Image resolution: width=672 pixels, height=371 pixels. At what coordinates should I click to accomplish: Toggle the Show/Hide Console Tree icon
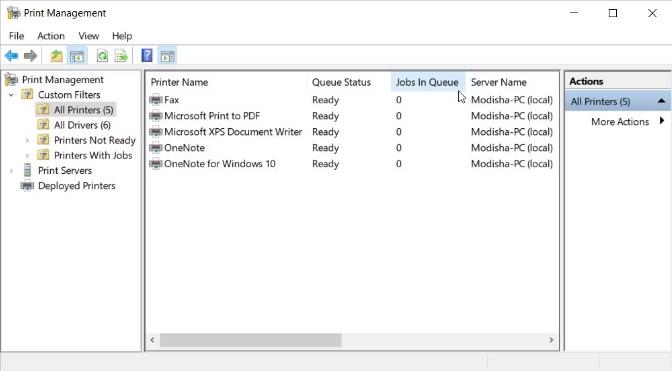(x=77, y=56)
